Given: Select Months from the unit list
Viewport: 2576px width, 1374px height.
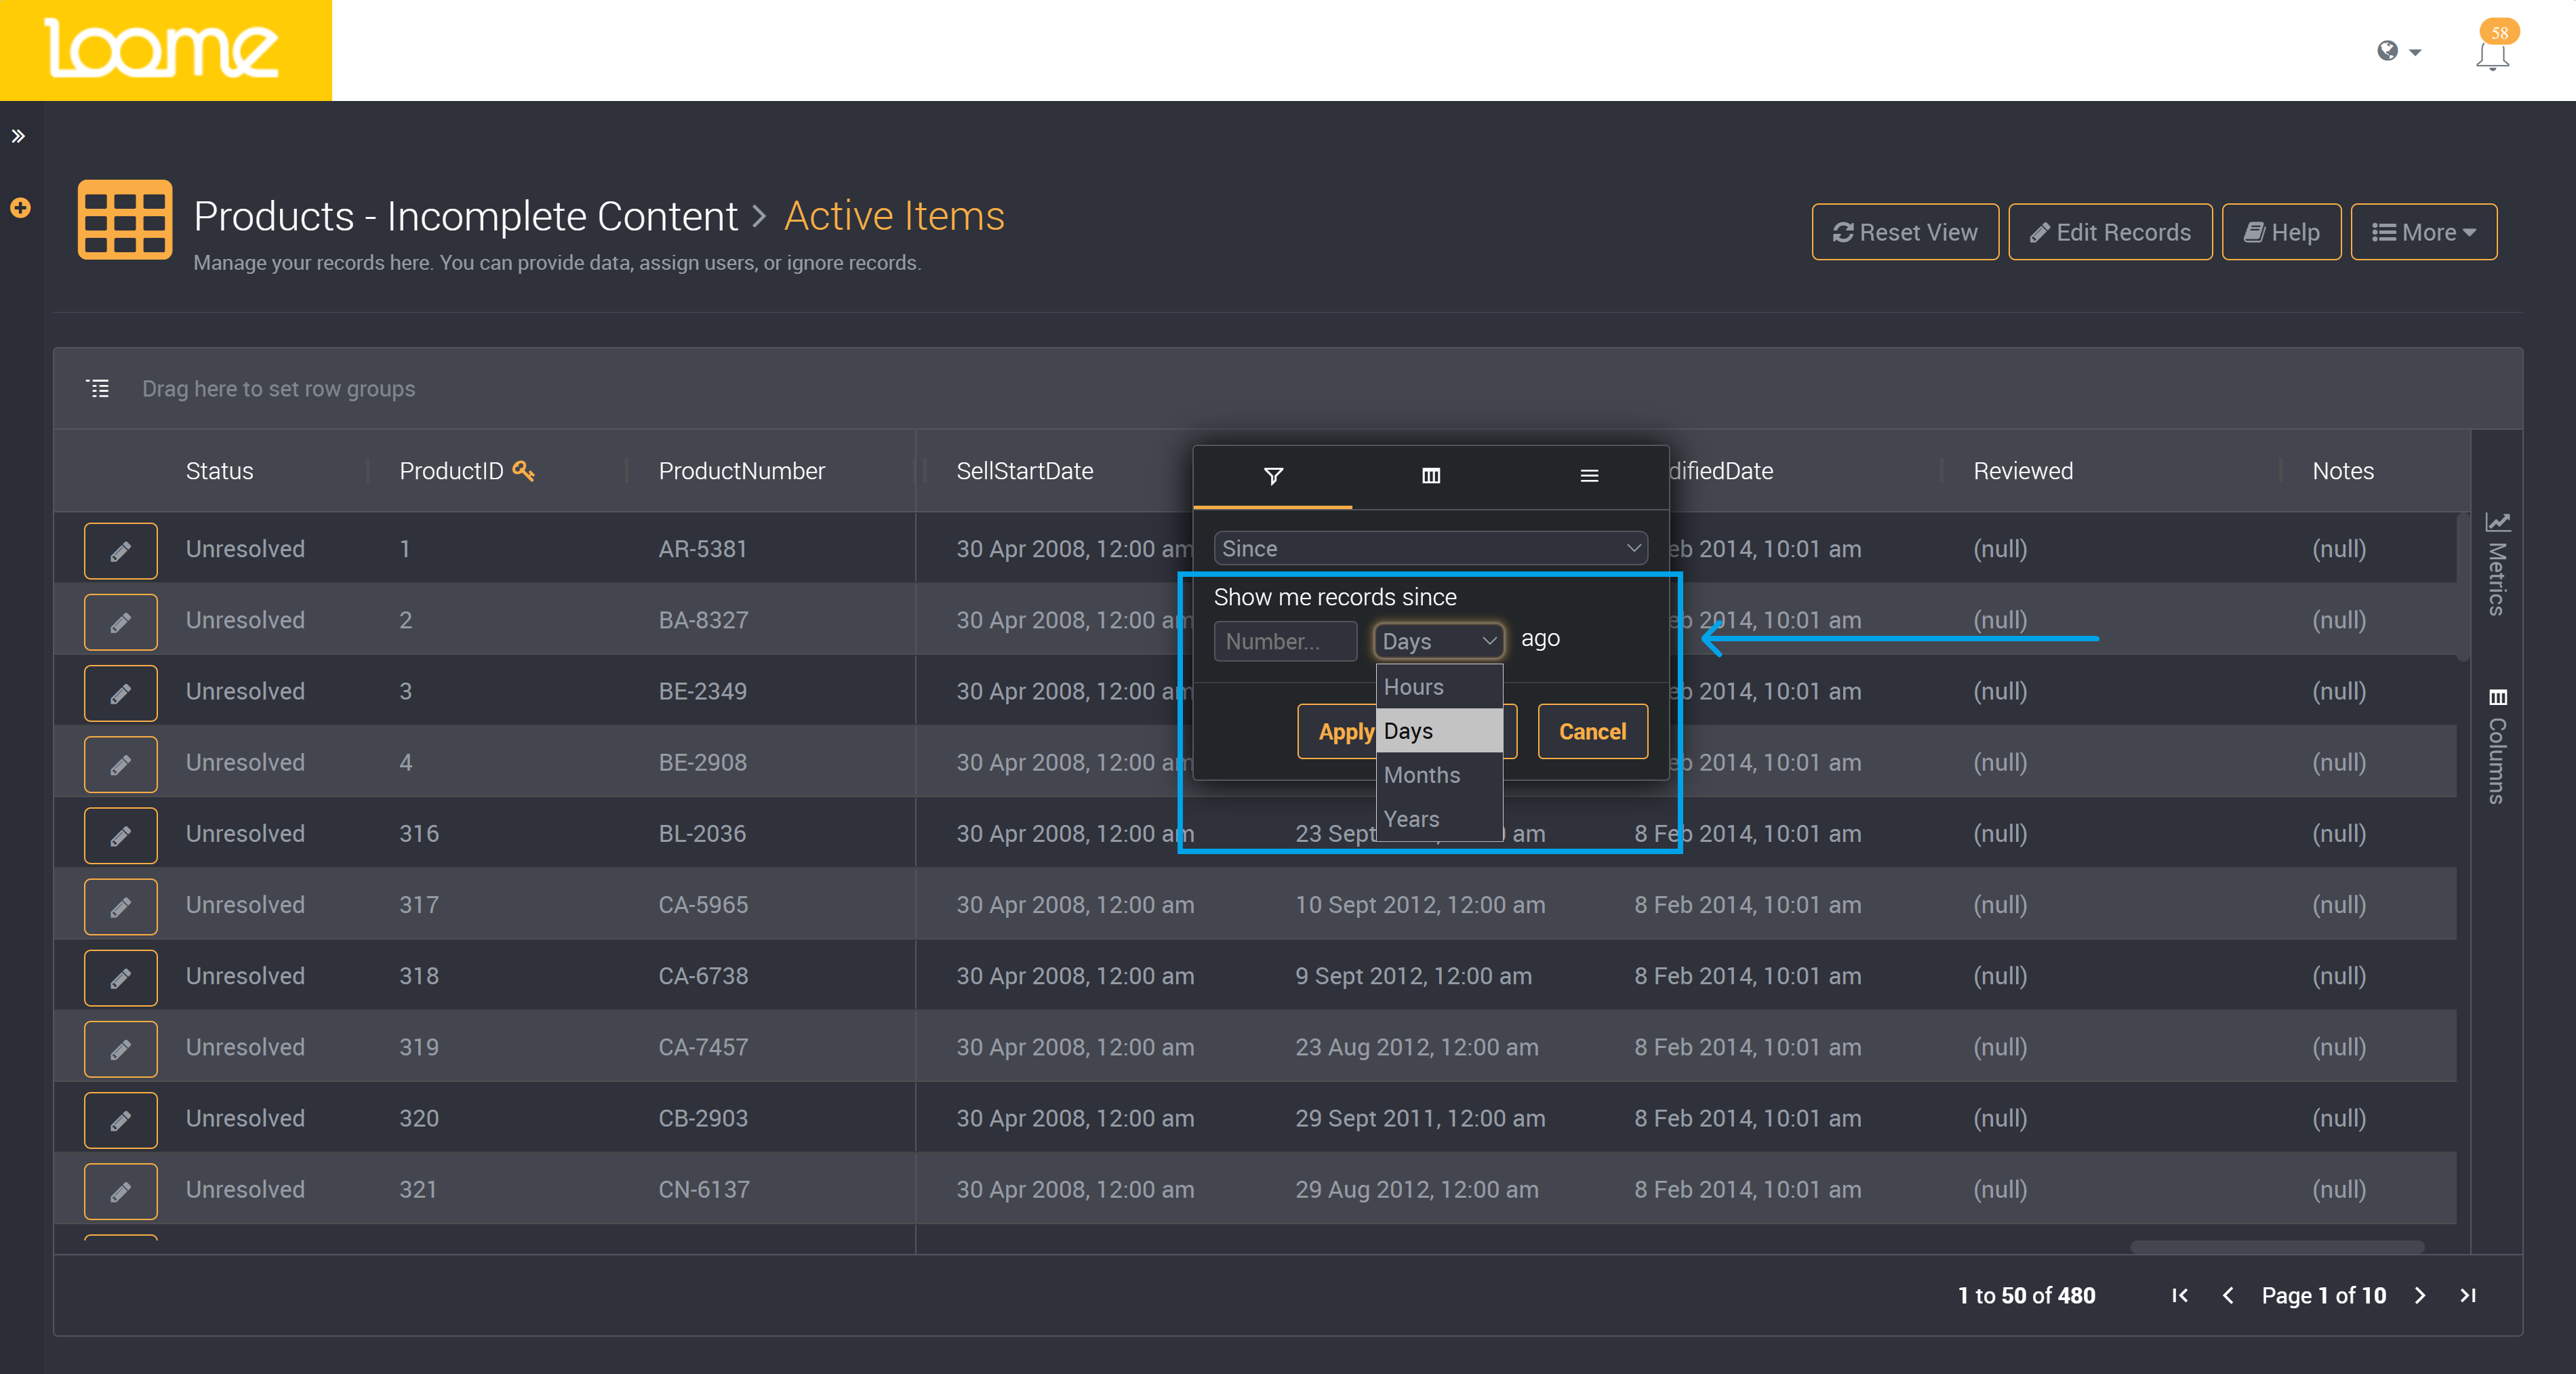Looking at the screenshot, I should click(x=1439, y=775).
